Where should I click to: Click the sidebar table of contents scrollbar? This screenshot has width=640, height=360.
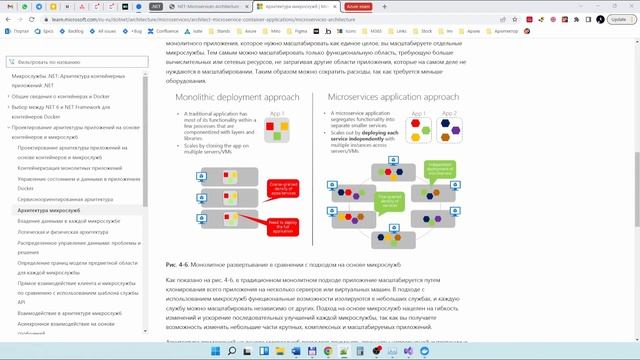coord(145,141)
